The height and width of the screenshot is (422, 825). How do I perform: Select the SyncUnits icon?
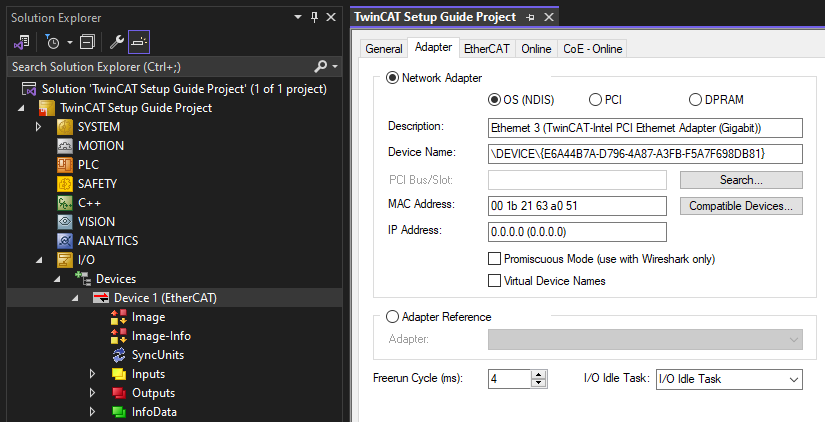(119, 355)
